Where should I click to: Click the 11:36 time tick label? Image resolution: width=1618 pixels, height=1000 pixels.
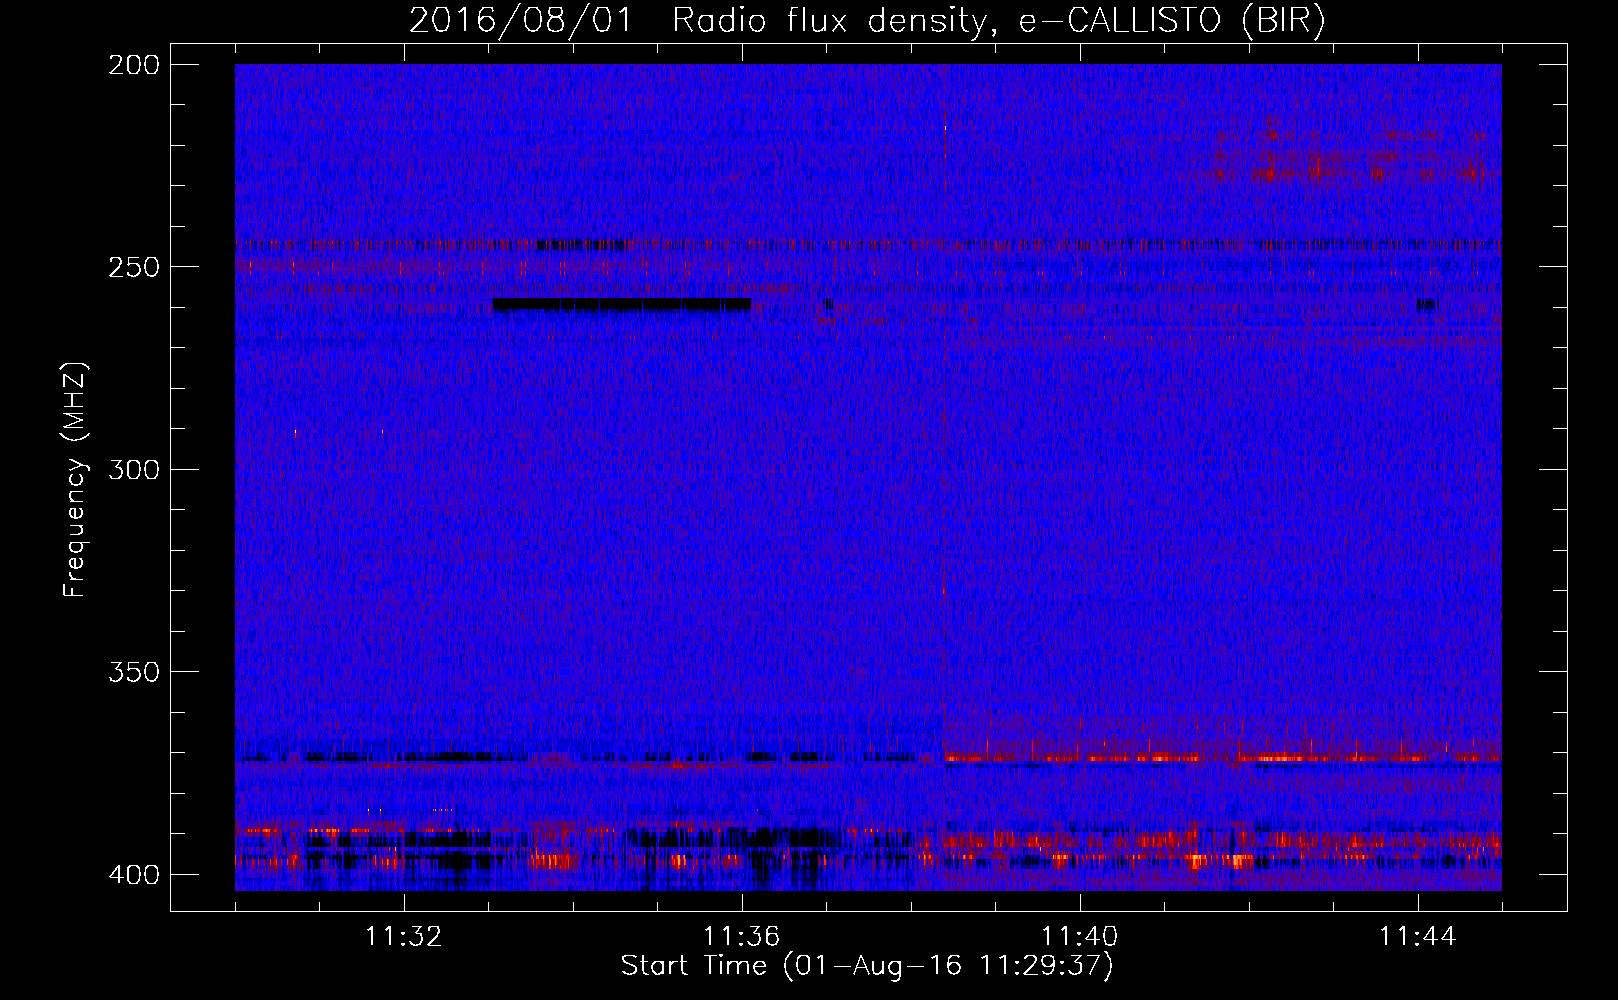point(742,937)
